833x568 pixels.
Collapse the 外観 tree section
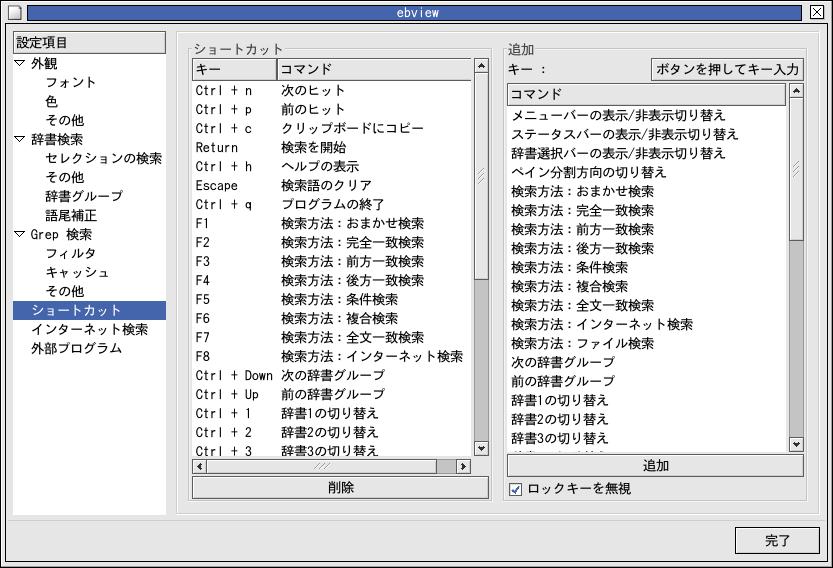pos(21,63)
